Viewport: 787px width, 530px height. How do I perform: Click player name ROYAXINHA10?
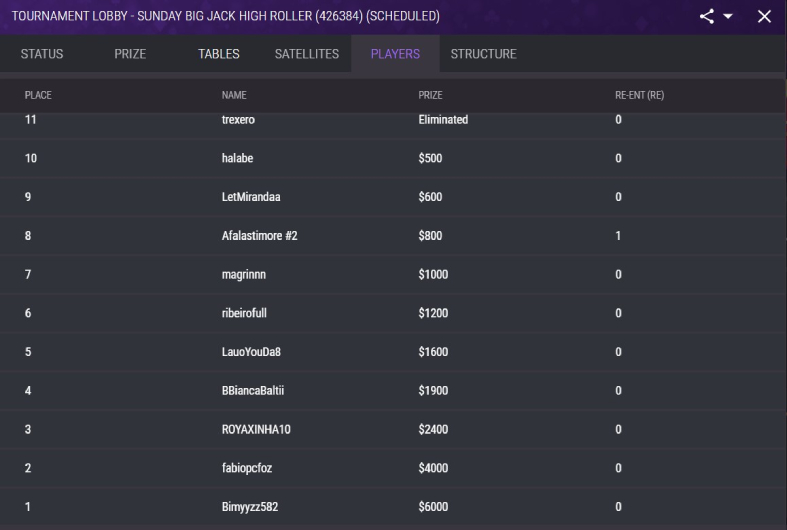click(x=256, y=430)
